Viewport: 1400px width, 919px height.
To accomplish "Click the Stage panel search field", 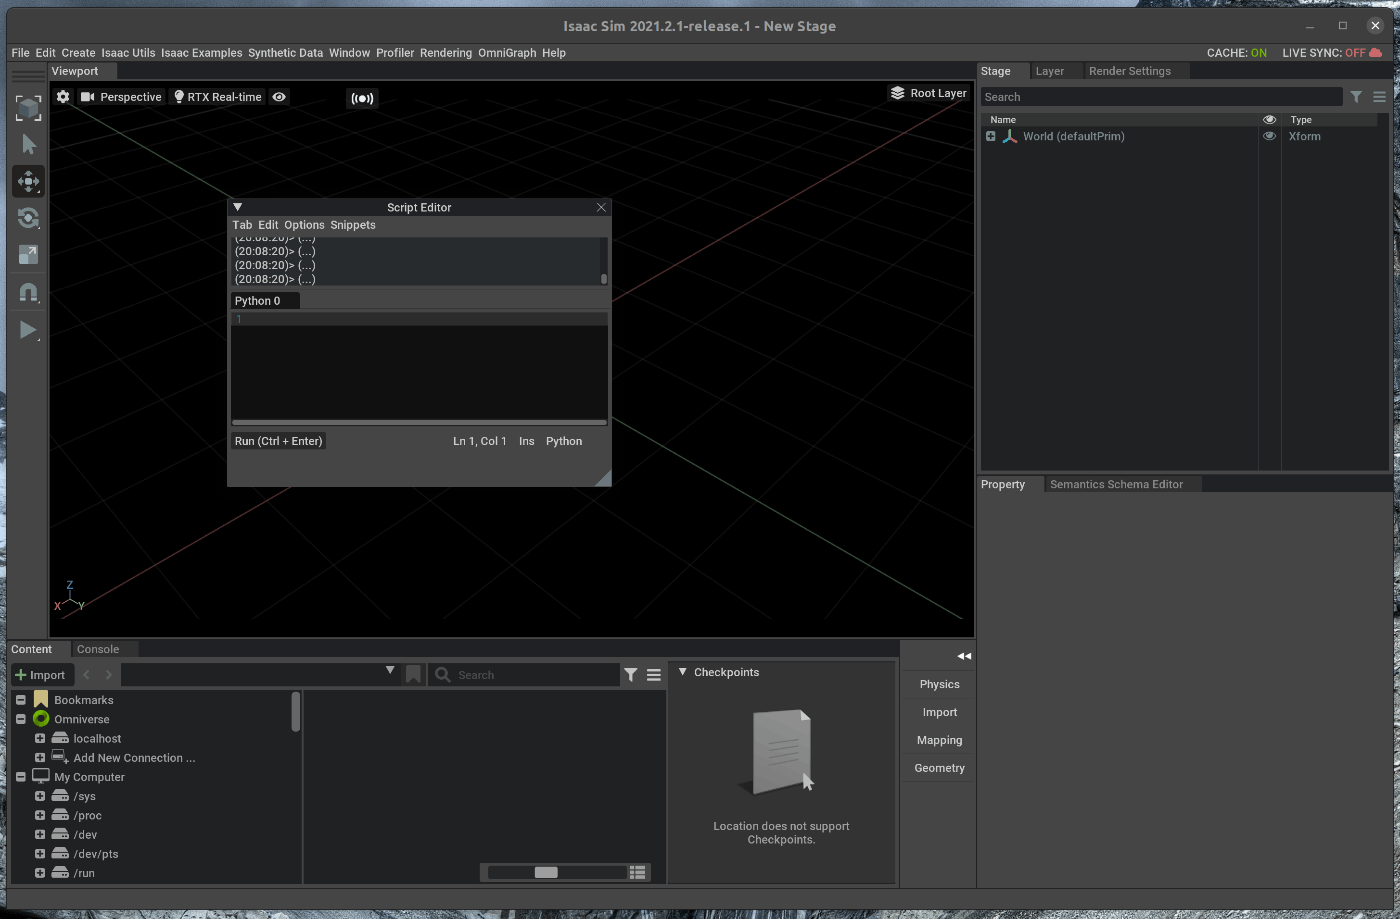I will click(x=1161, y=97).
